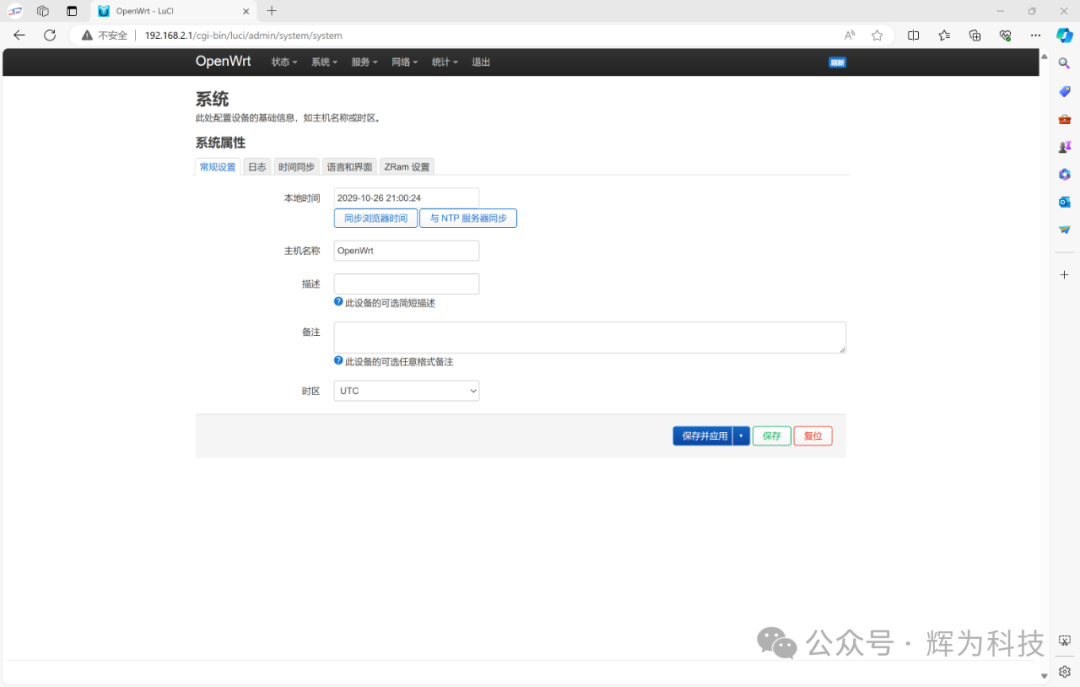Switch to the 日志 tab
1080x687 pixels.
pyautogui.click(x=257, y=166)
